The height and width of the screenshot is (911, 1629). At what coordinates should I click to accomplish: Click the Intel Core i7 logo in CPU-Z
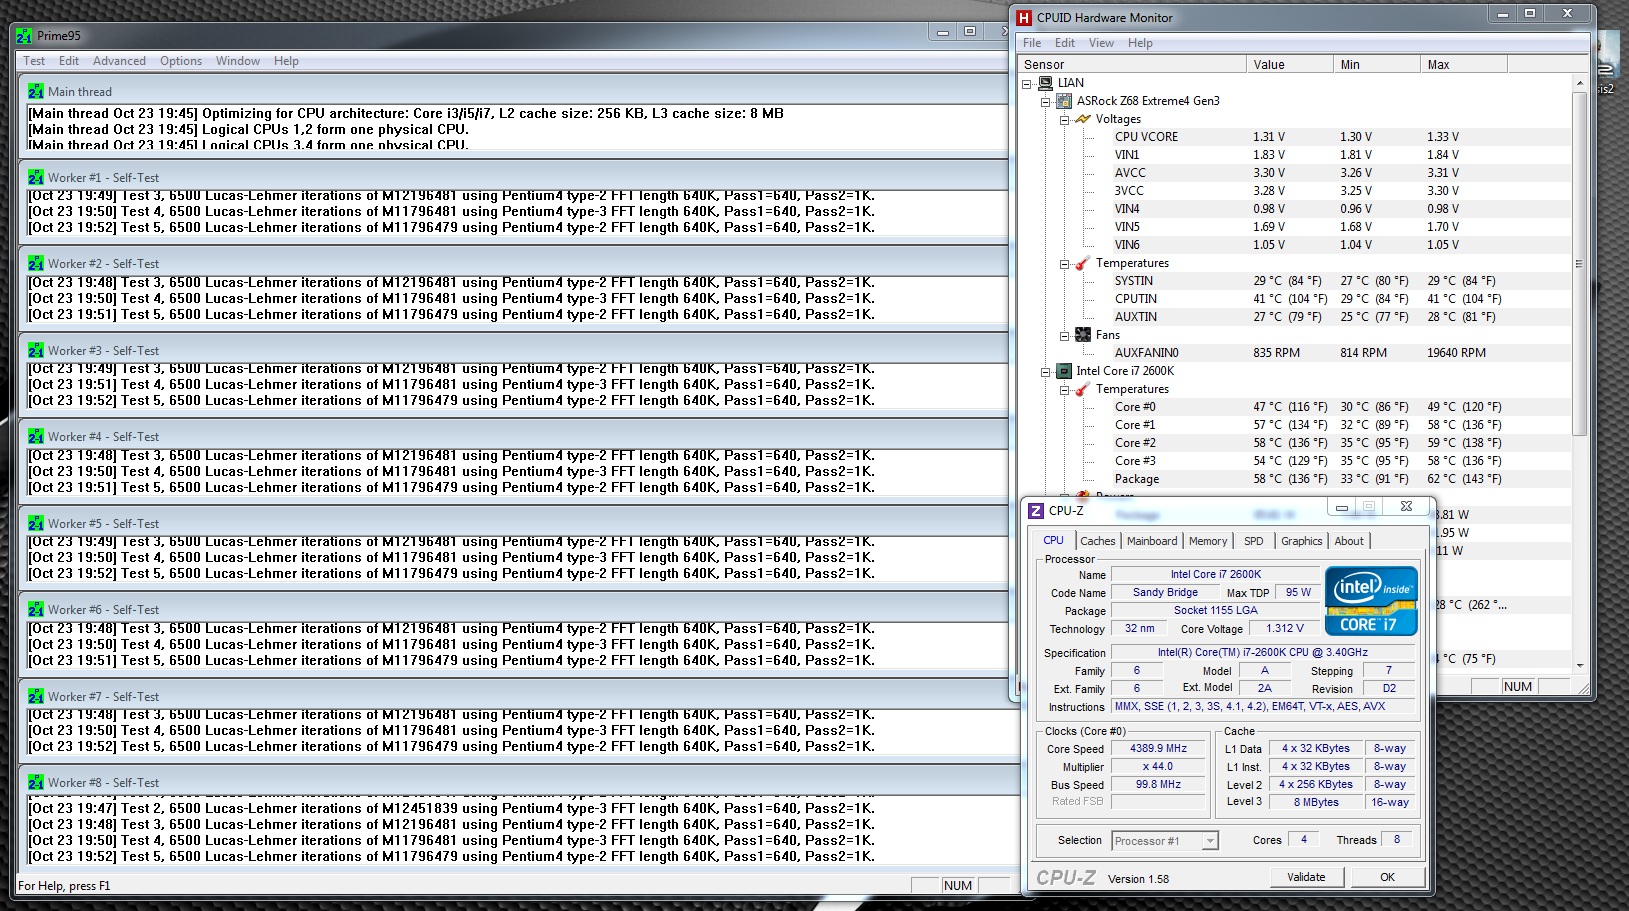[1372, 600]
